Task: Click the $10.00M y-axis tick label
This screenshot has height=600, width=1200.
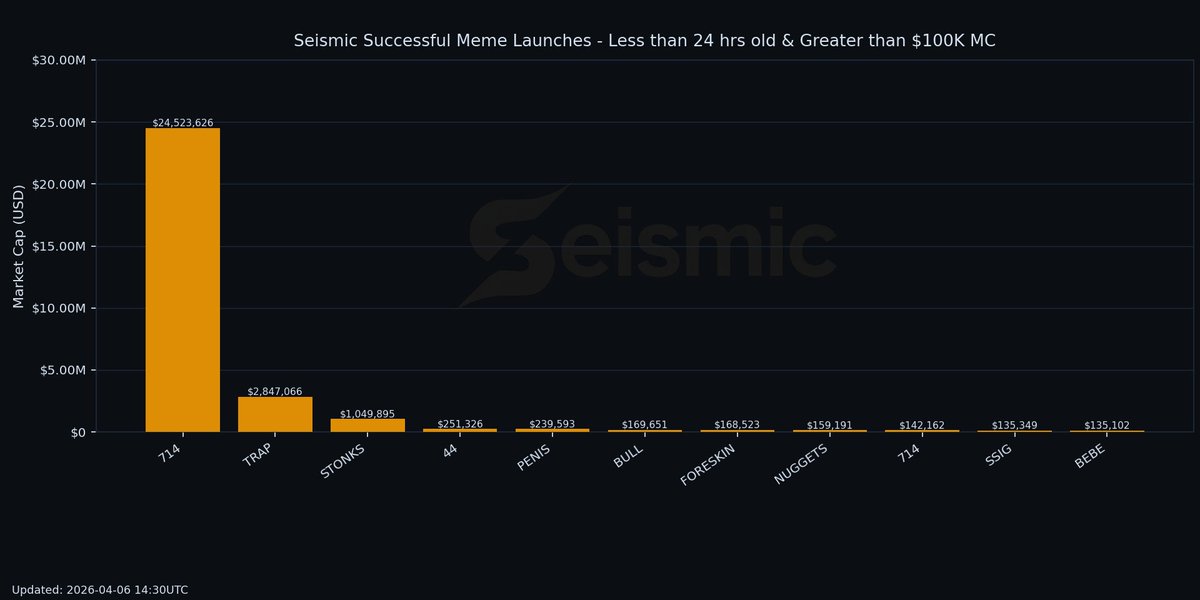Action: click(x=59, y=308)
